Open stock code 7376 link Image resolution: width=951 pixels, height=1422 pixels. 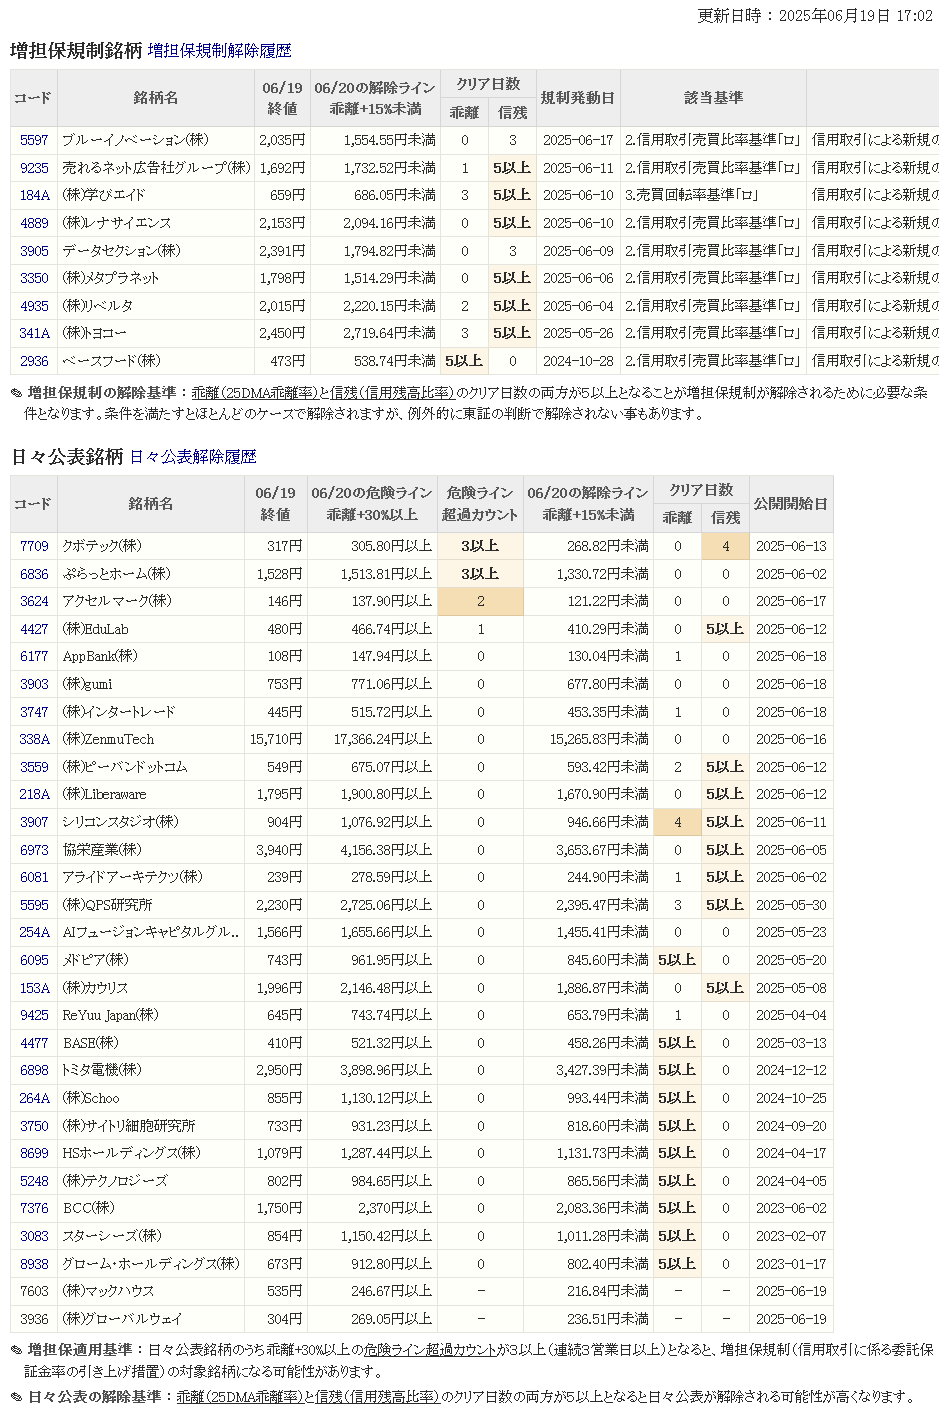(x=34, y=1208)
